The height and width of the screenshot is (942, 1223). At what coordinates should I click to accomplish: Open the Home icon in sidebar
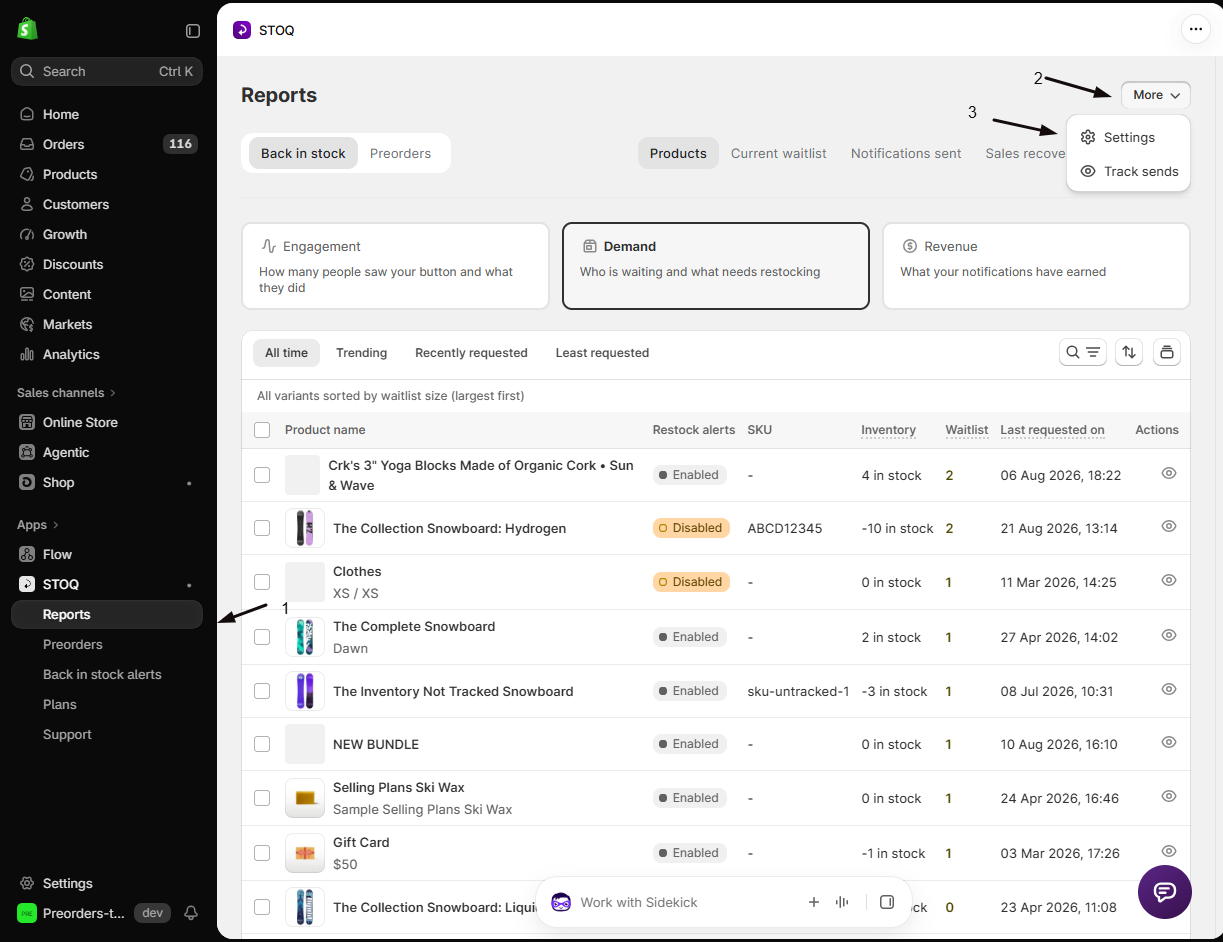click(27, 114)
